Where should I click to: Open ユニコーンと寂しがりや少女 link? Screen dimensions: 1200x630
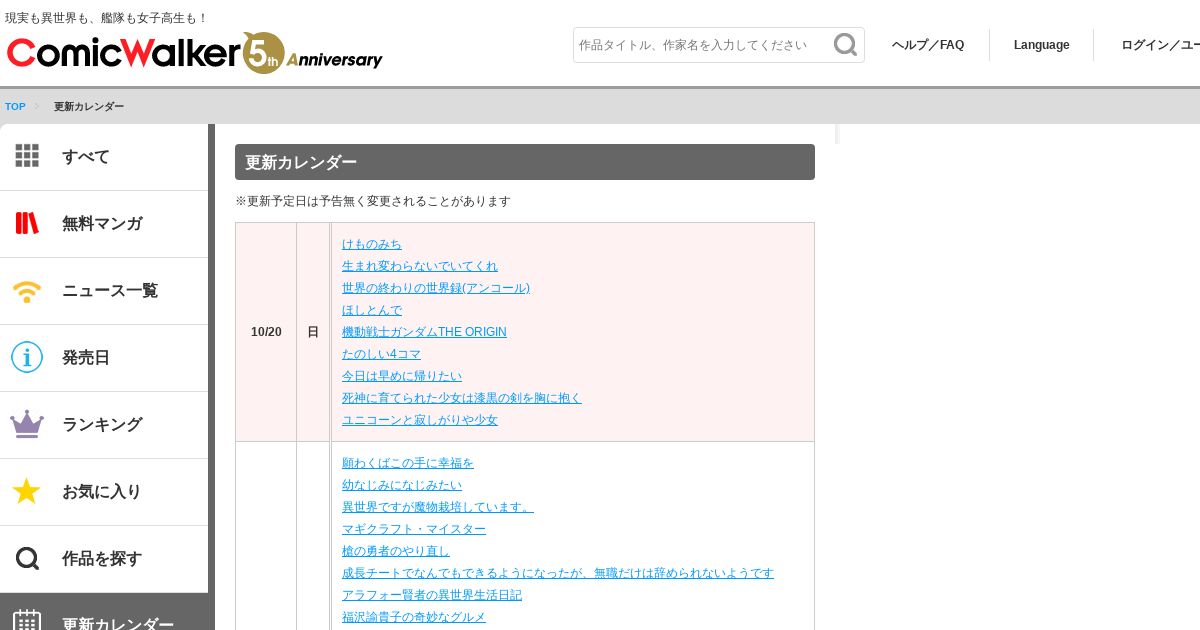(420, 420)
